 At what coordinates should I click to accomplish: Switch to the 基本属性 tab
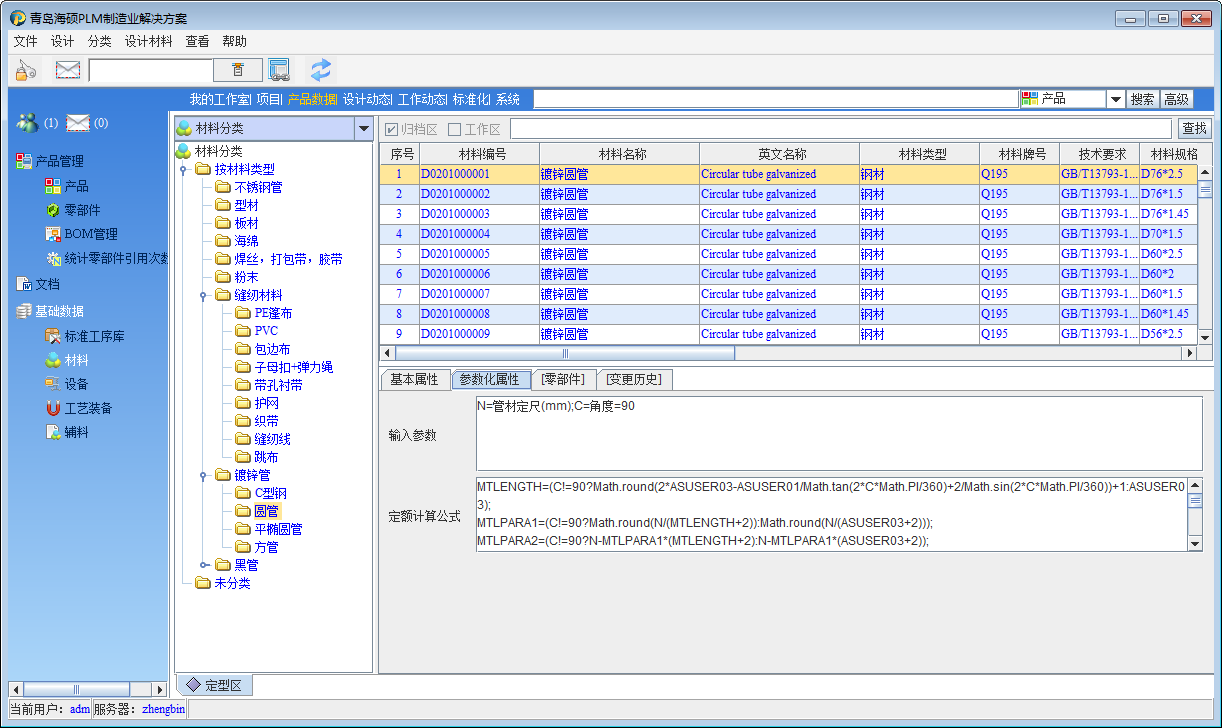[x=414, y=379]
